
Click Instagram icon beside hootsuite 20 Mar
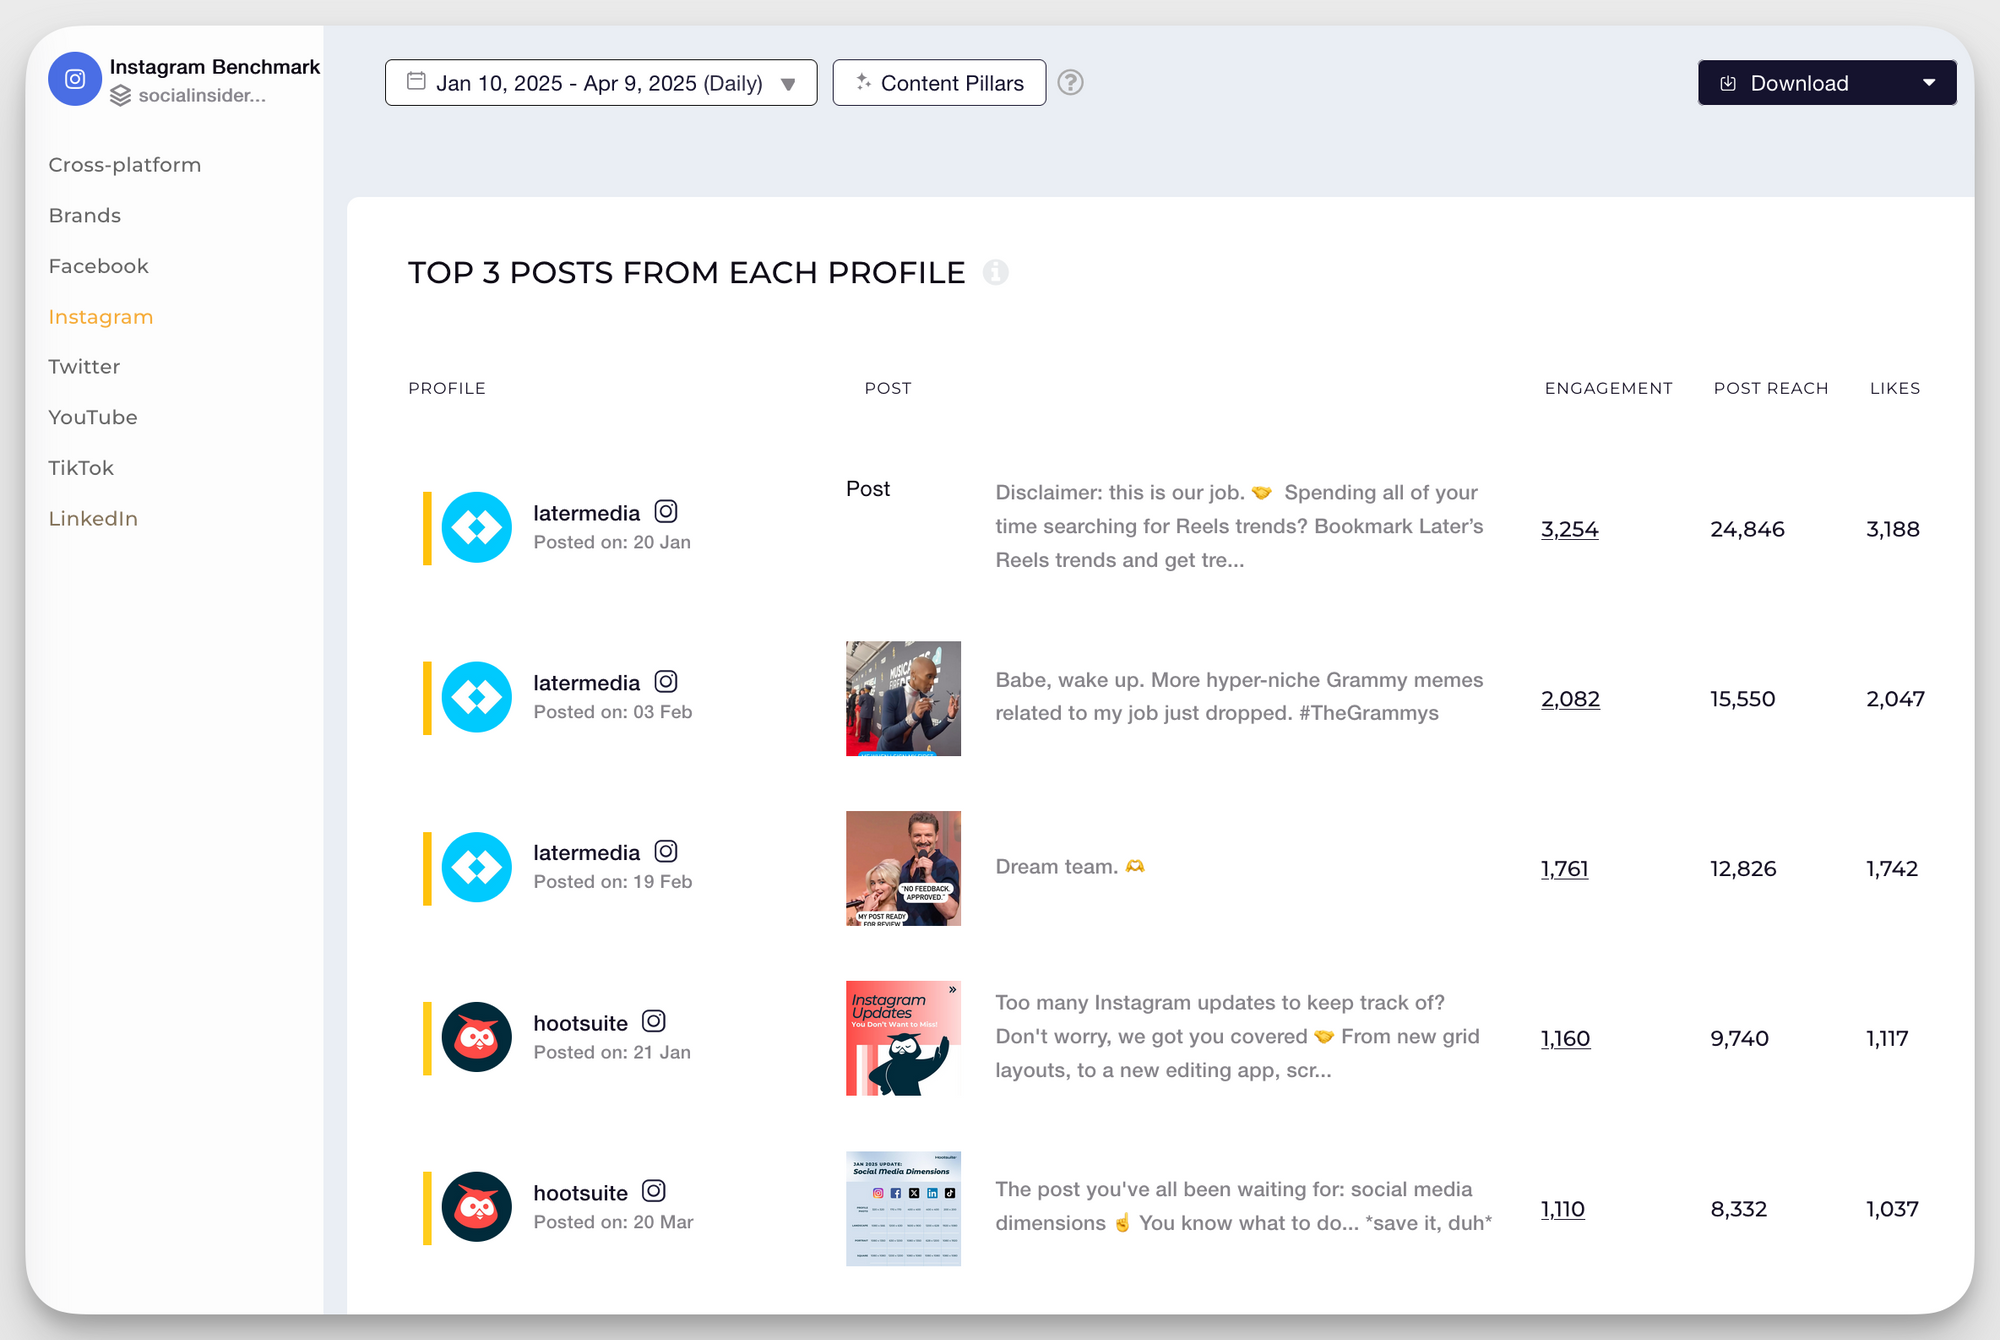654,1191
